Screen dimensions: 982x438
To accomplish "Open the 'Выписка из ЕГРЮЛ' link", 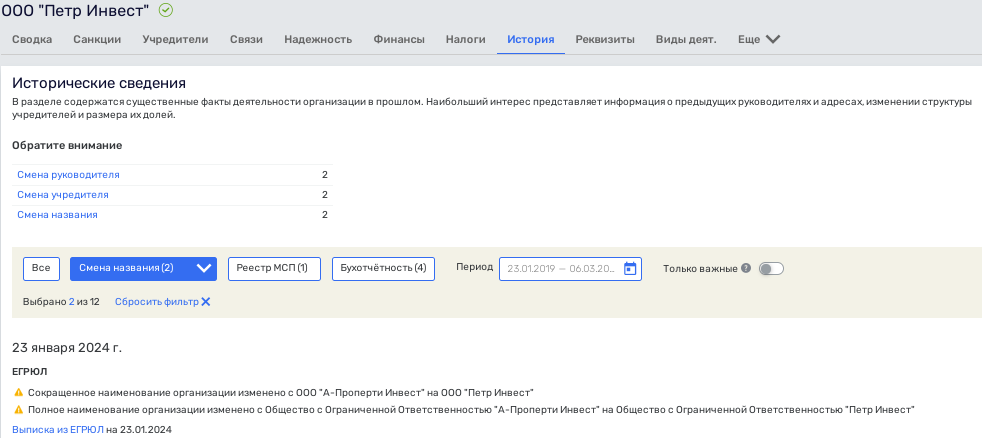I will point(57,430).
